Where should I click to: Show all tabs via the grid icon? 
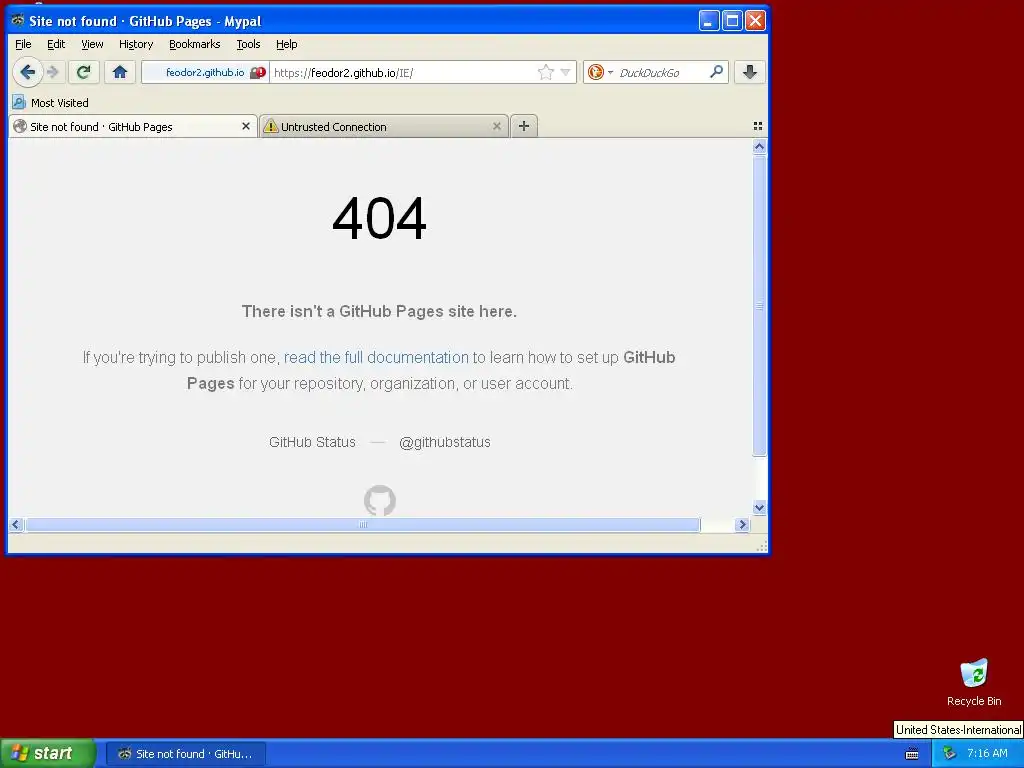click(758, 126)
